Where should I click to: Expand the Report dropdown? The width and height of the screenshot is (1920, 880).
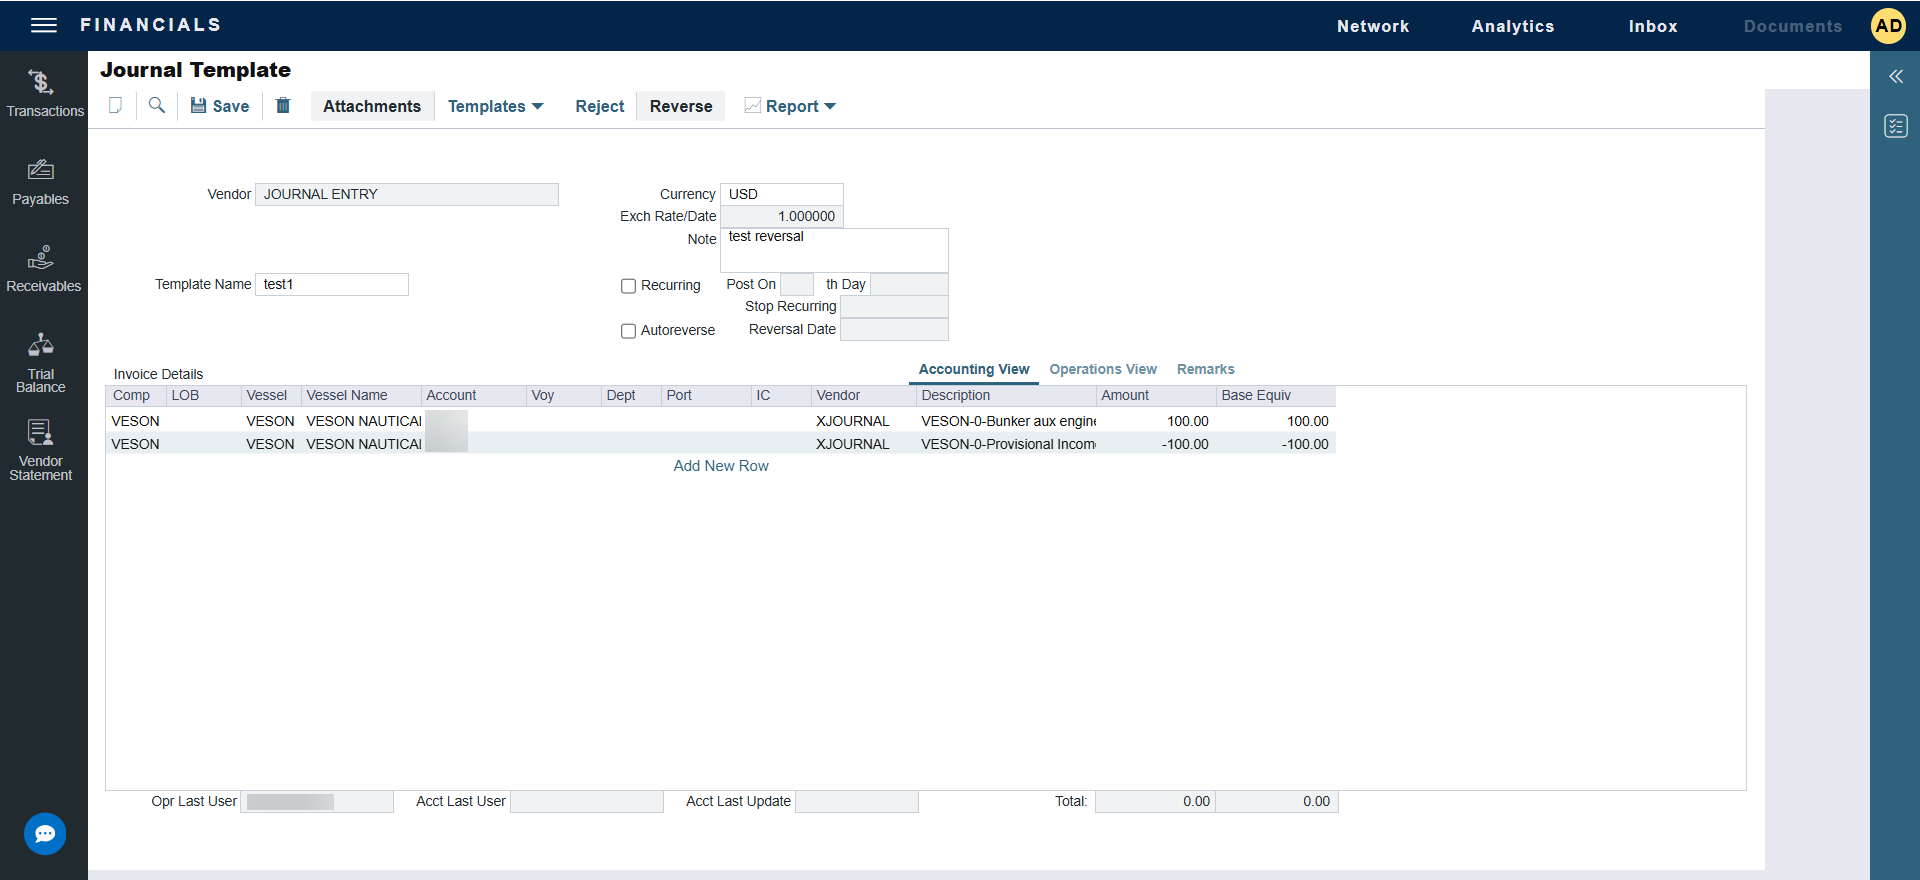[790, 106]
